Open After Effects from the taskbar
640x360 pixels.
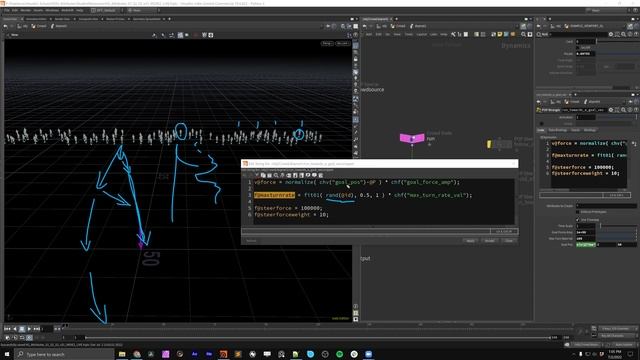(195, 354)
